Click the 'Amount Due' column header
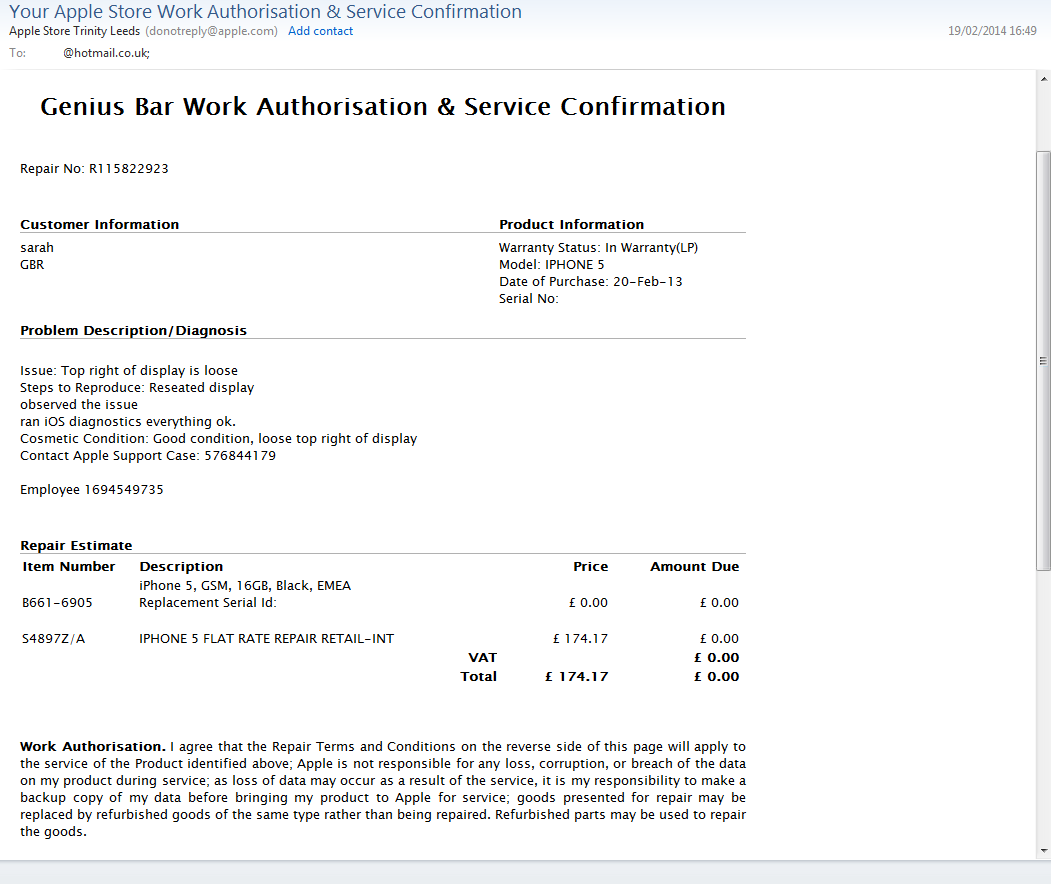The image size is (1051, 884). click(x=694, y=566)
